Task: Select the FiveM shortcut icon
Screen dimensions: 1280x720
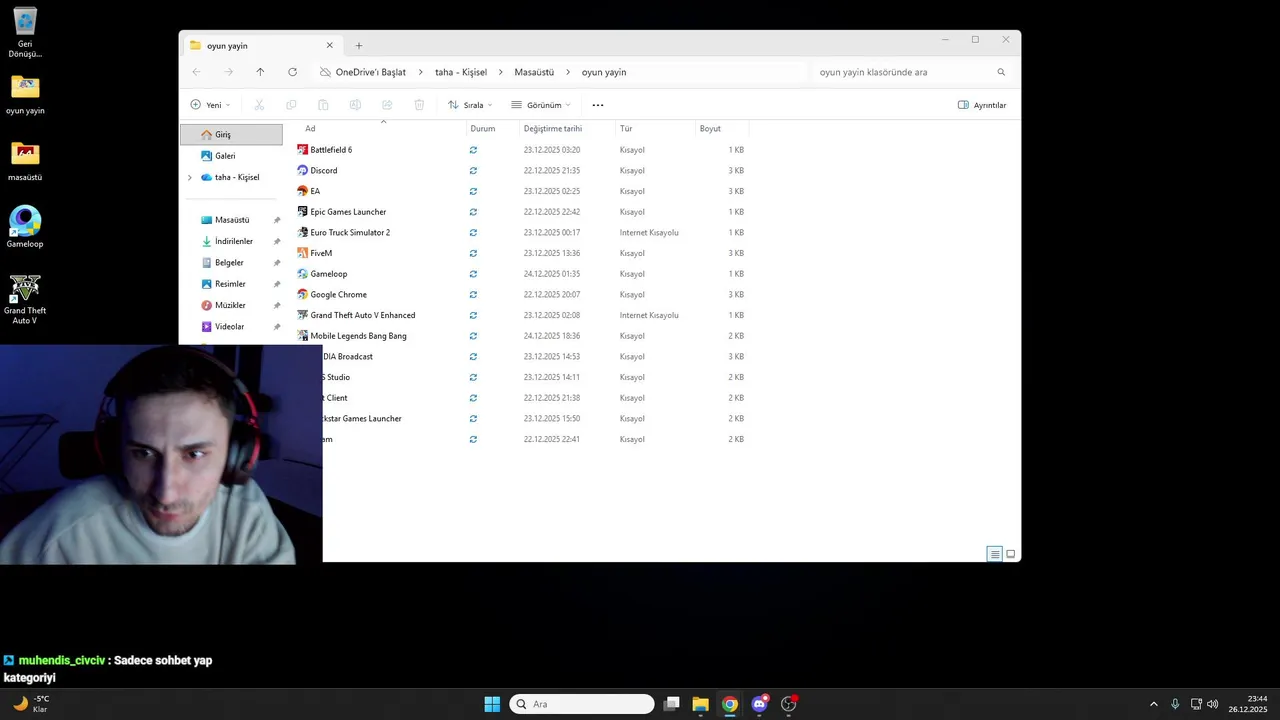Action: (x=302, y=253)
